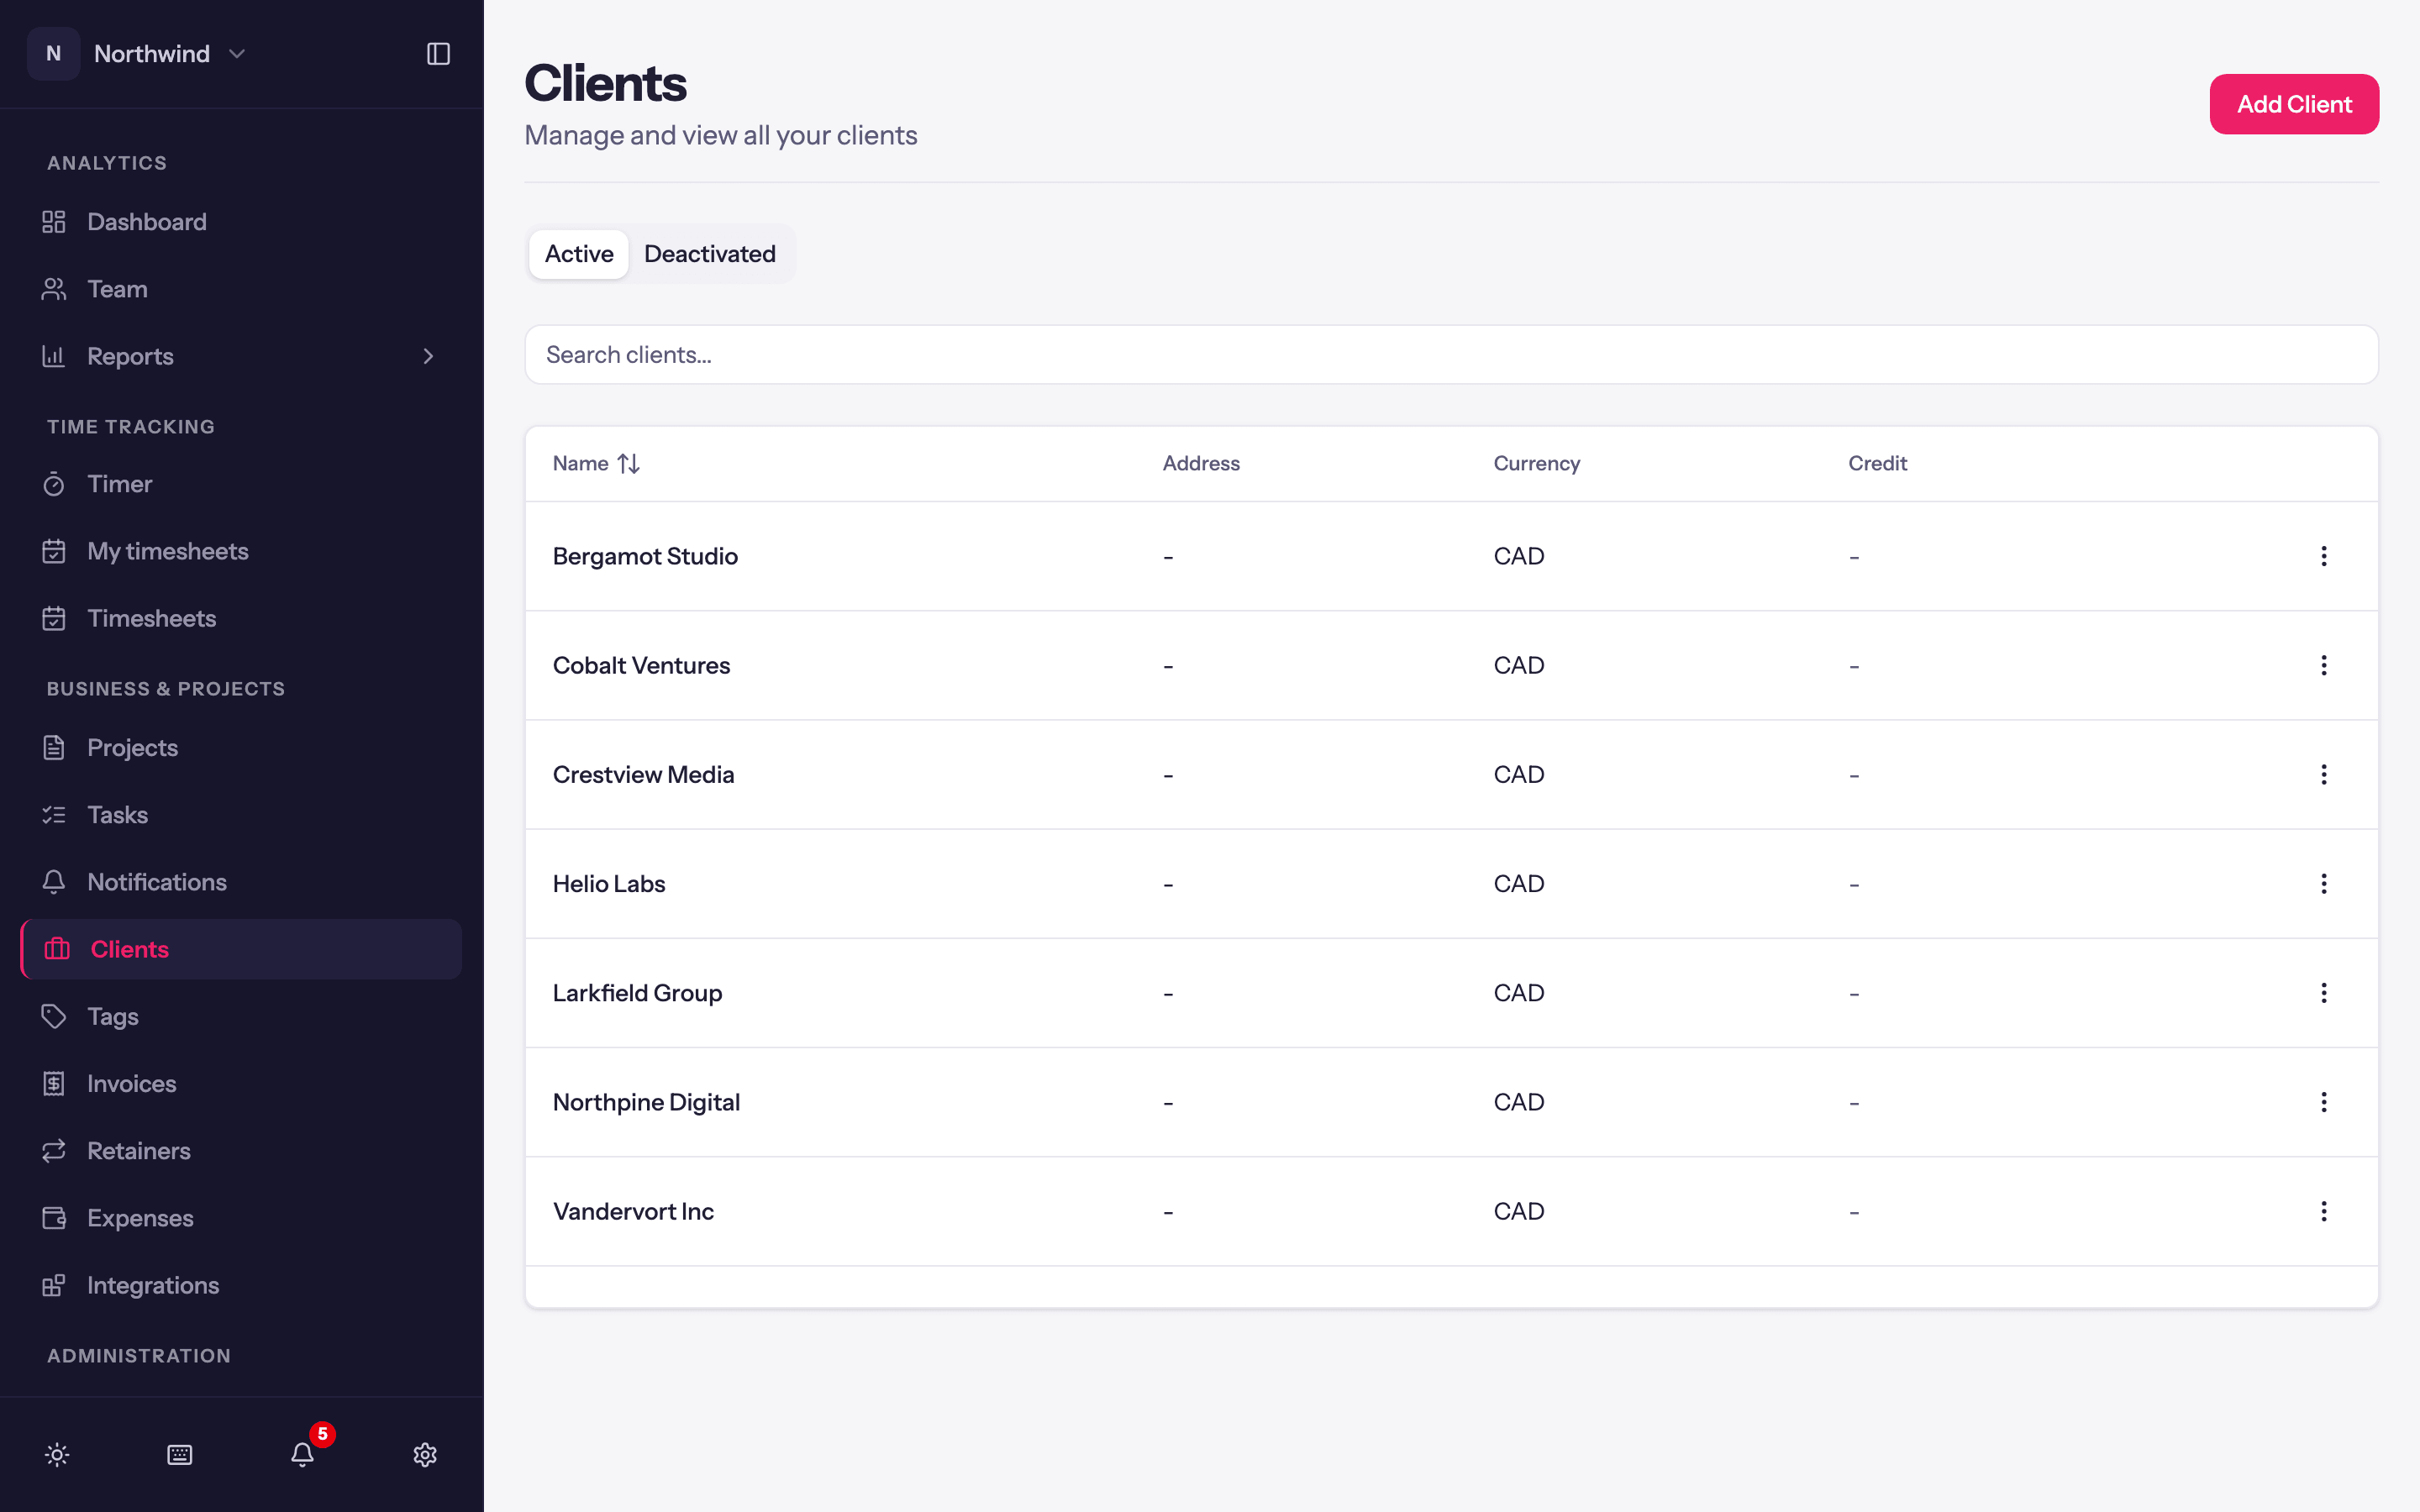Switch to the Deactivated tab
Viewport: 2420px width, 1512px height.
pos(710,254)
